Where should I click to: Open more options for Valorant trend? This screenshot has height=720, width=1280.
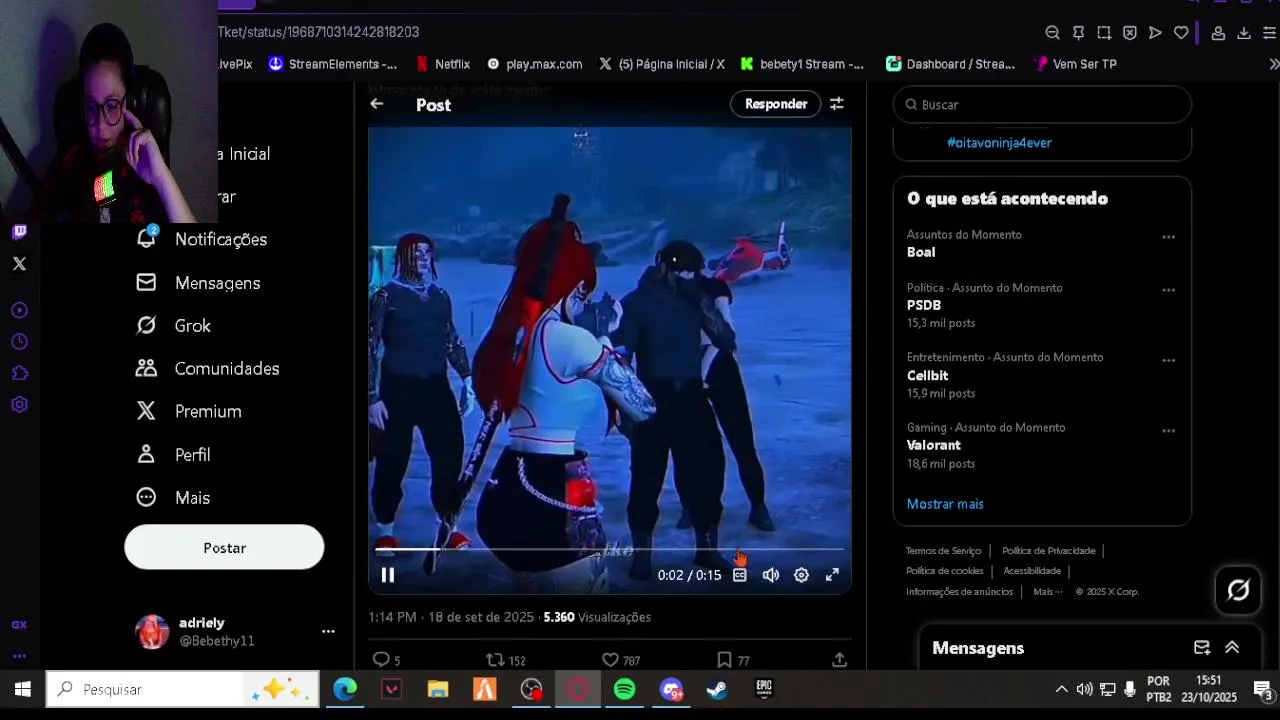click(1168, 430)
